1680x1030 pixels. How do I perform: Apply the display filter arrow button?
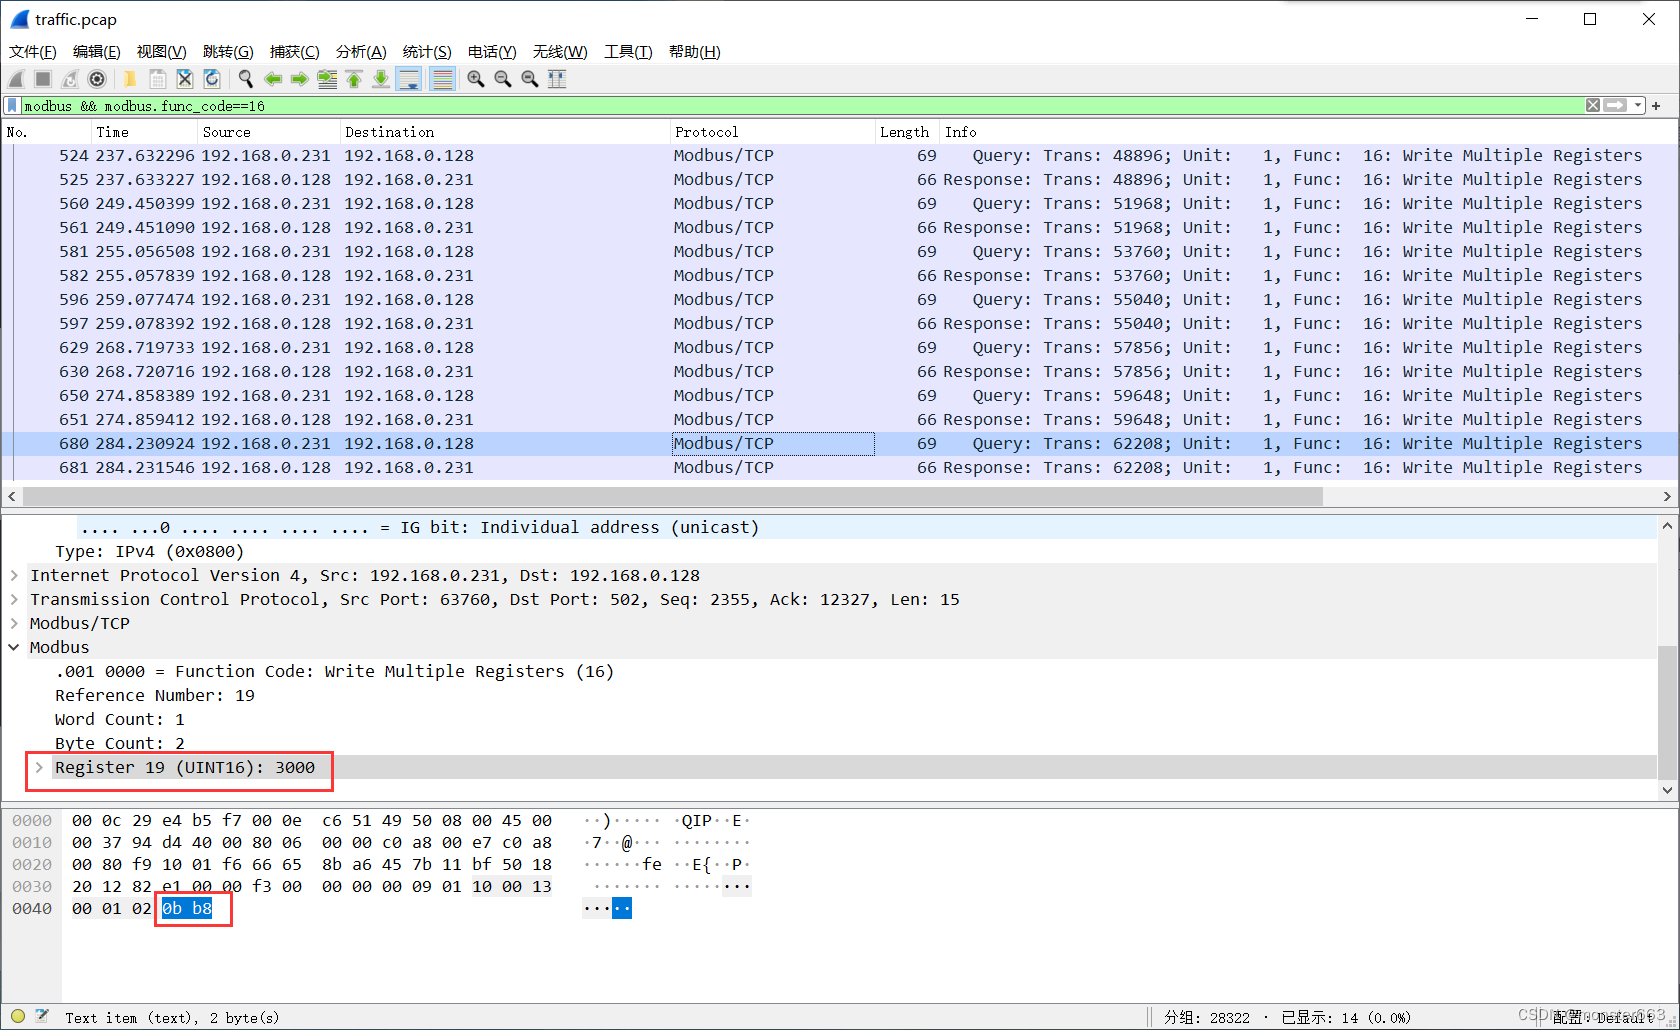[x=1615, y=105]
